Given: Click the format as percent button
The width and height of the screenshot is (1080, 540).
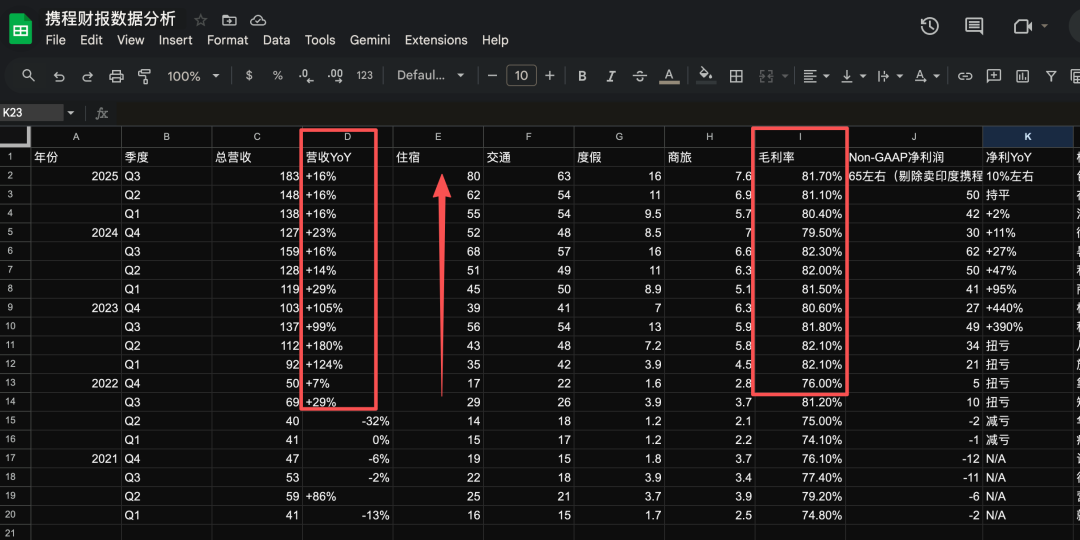Looking at the screenshot, I should pos(277,76).
